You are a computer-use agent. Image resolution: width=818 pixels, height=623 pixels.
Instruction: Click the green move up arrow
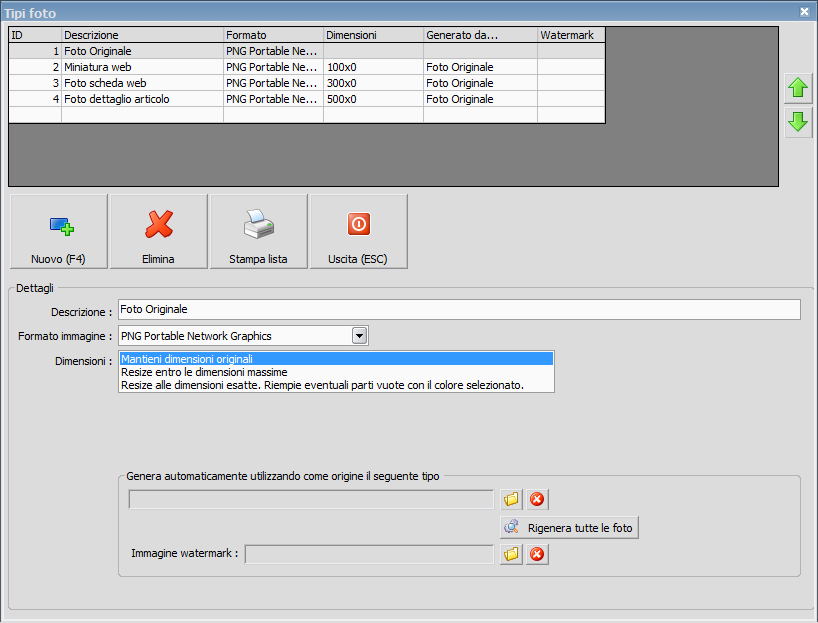click(798, 89)
